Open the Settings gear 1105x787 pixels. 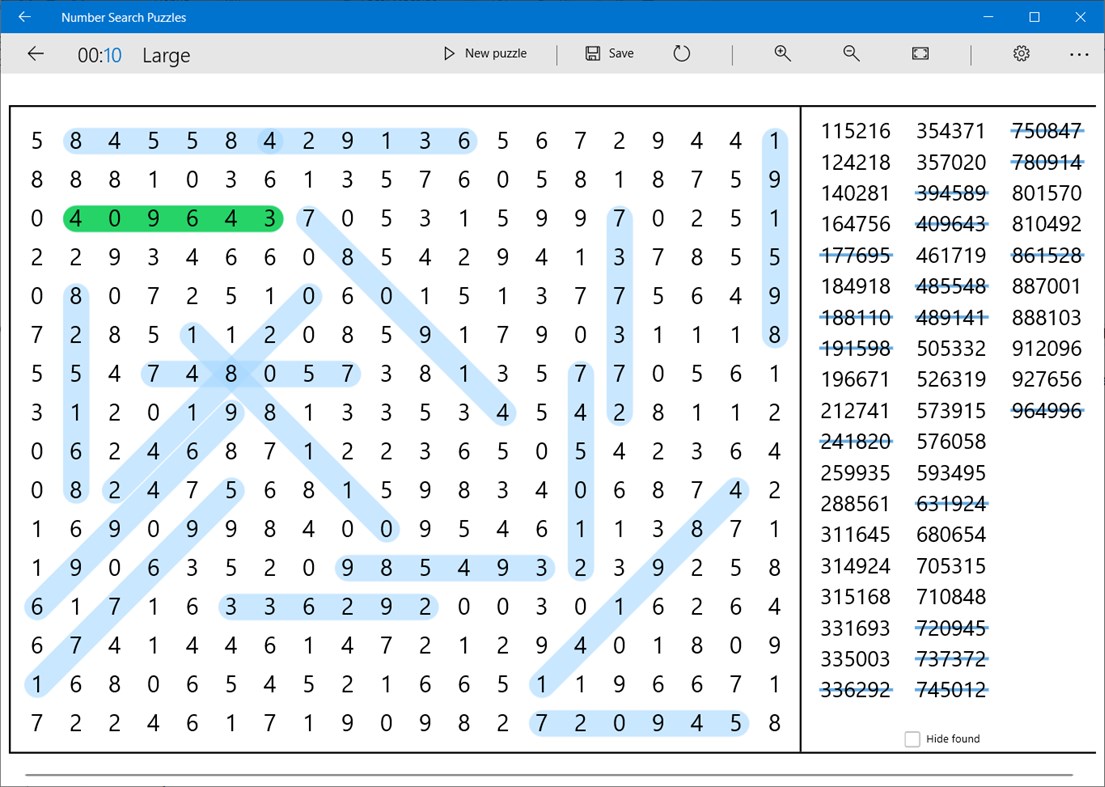click(x=1020, y=53)
